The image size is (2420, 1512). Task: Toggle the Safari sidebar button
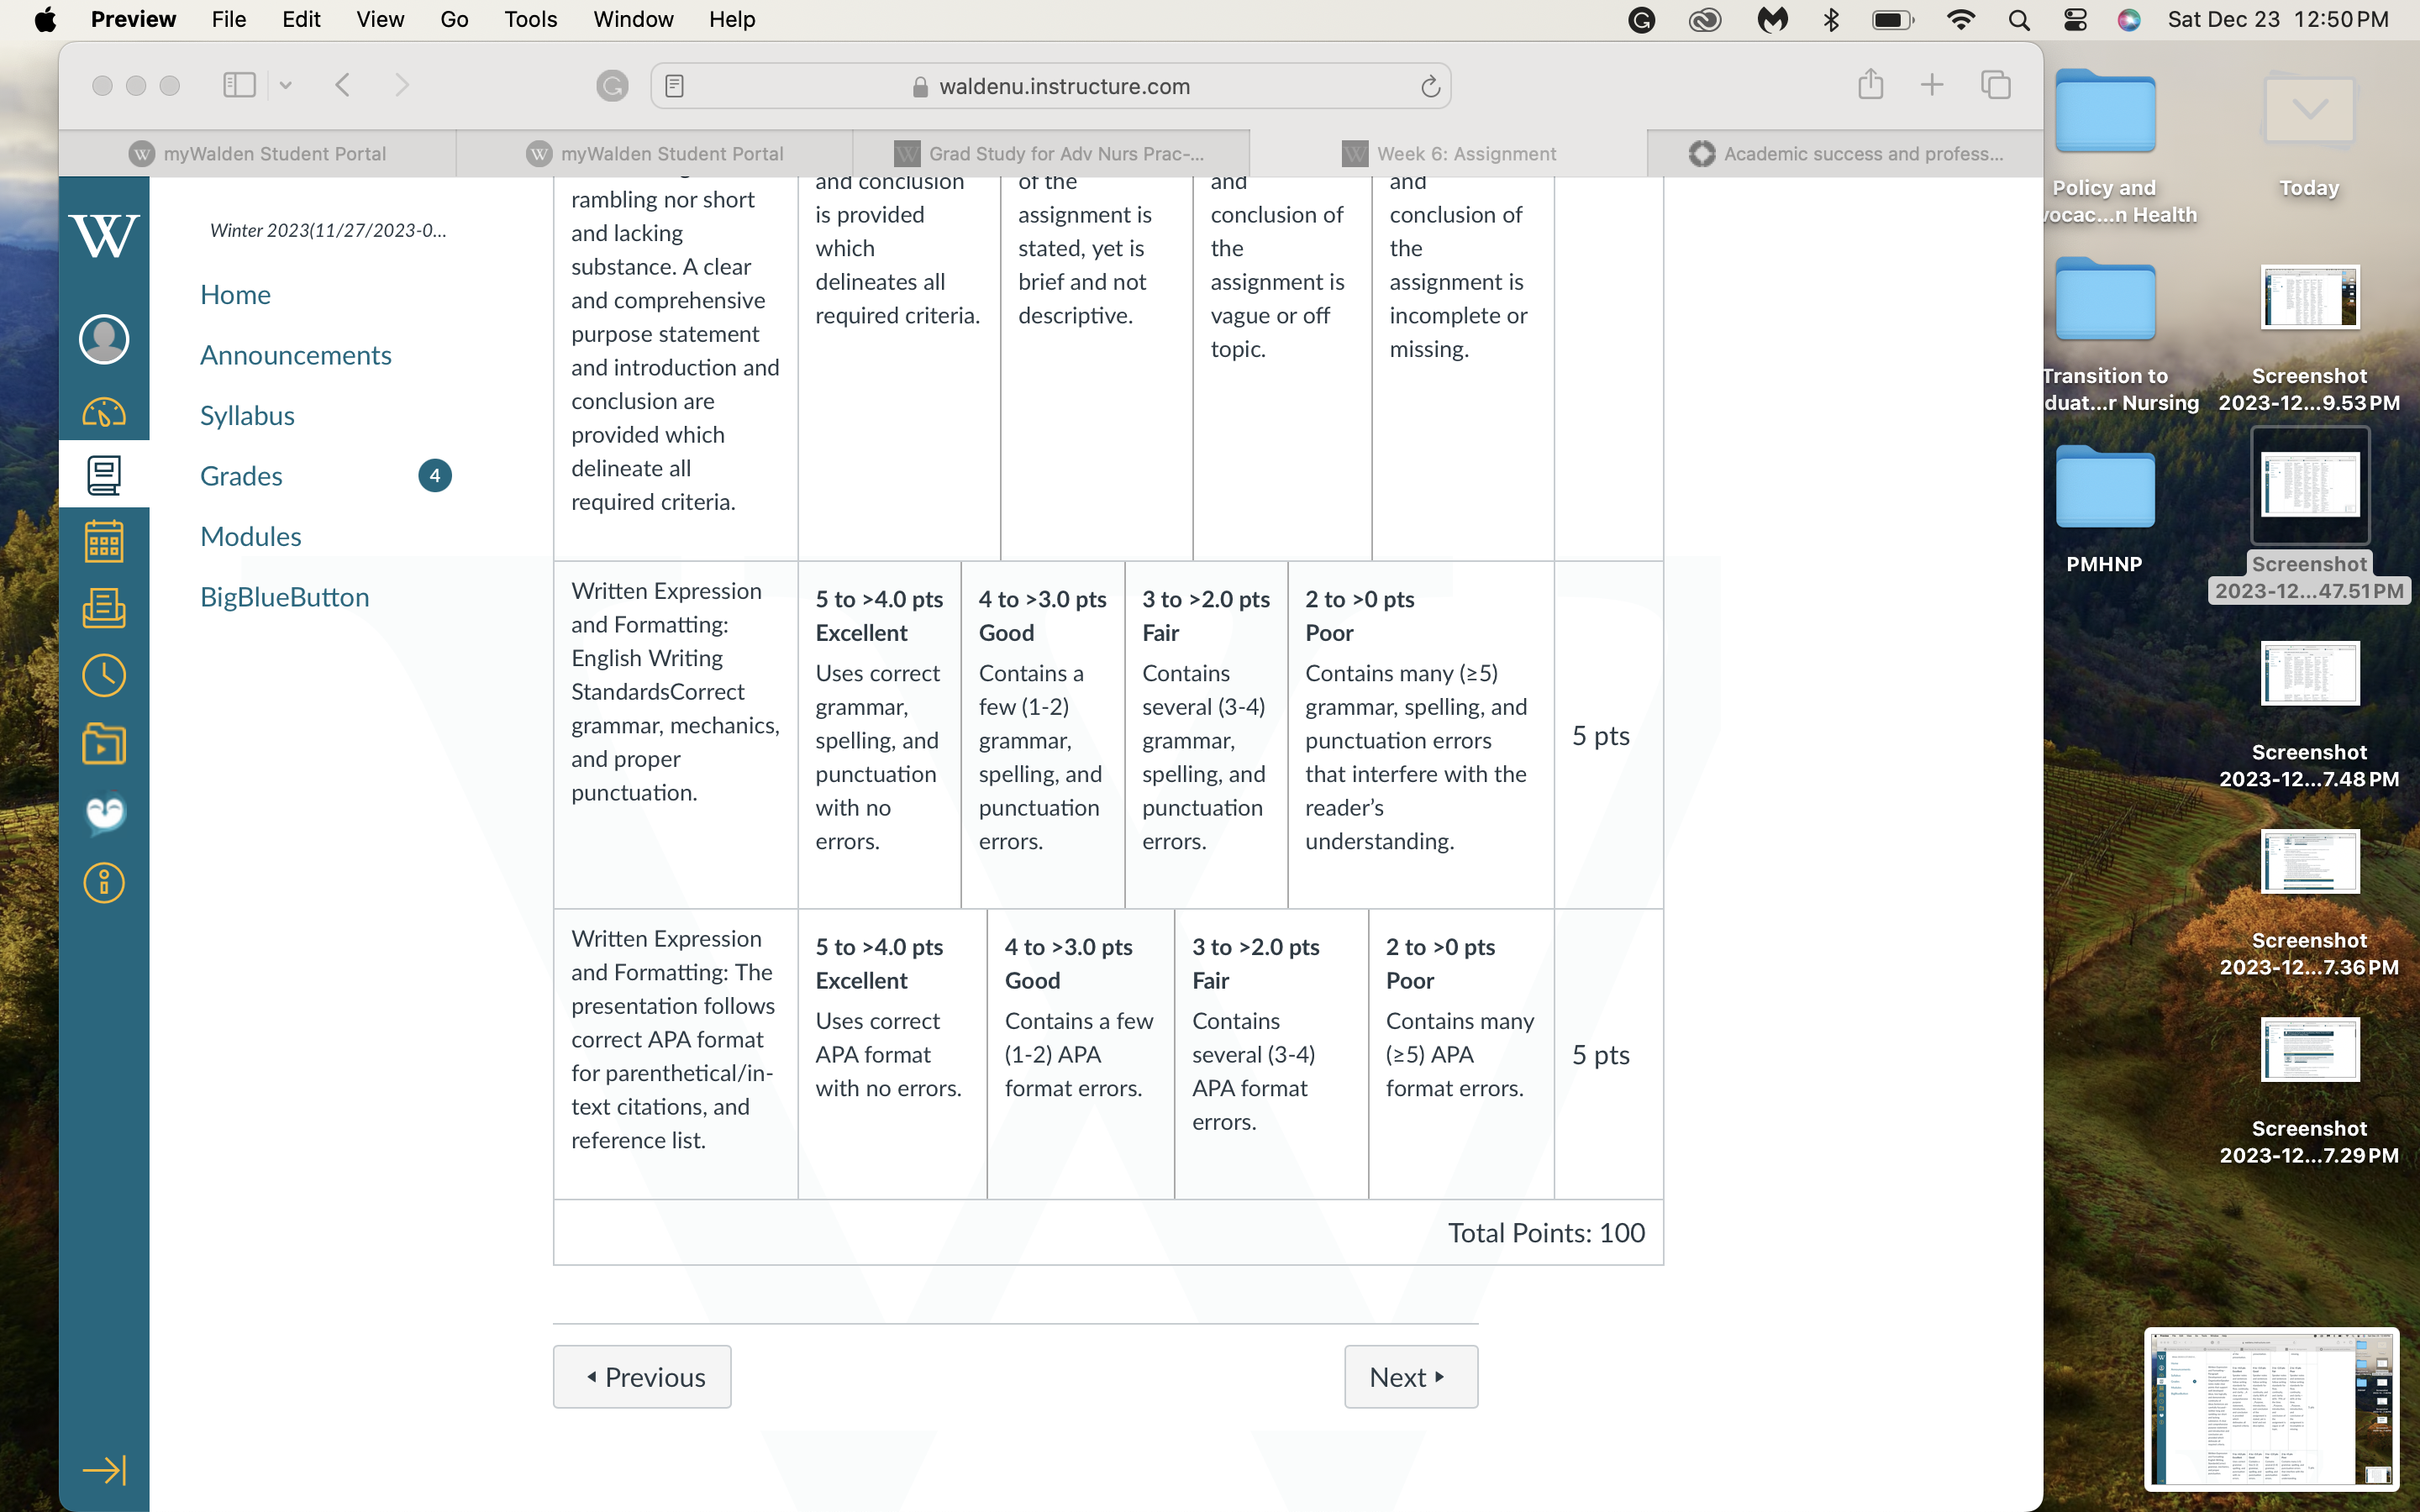(x=239, y=85)
